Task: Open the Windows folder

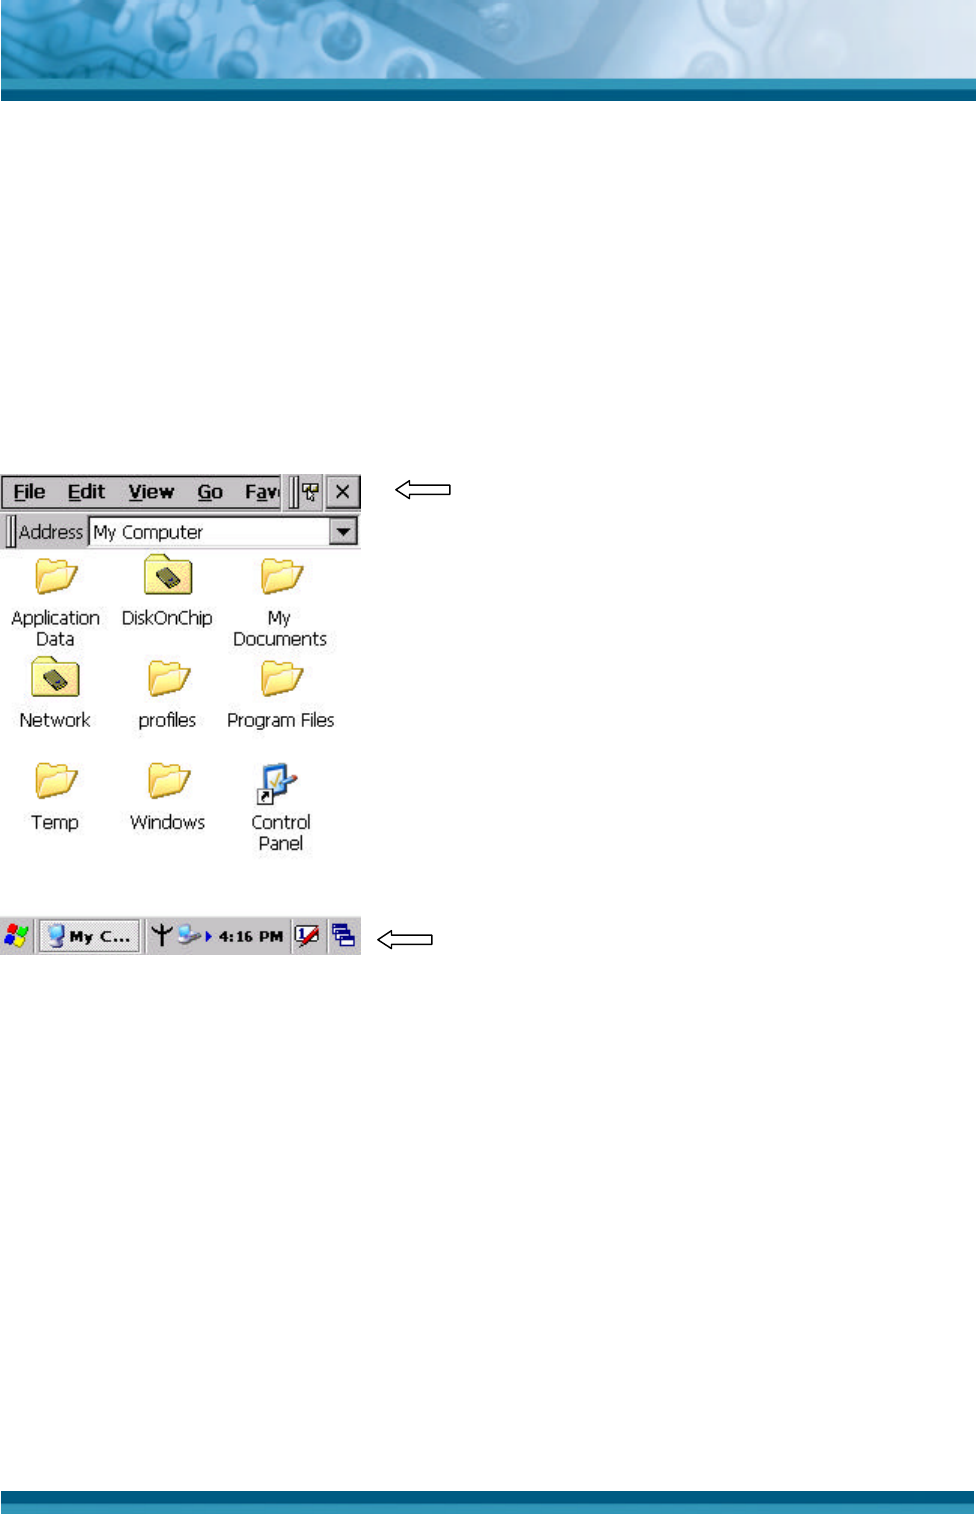Action: coord(168,796)
